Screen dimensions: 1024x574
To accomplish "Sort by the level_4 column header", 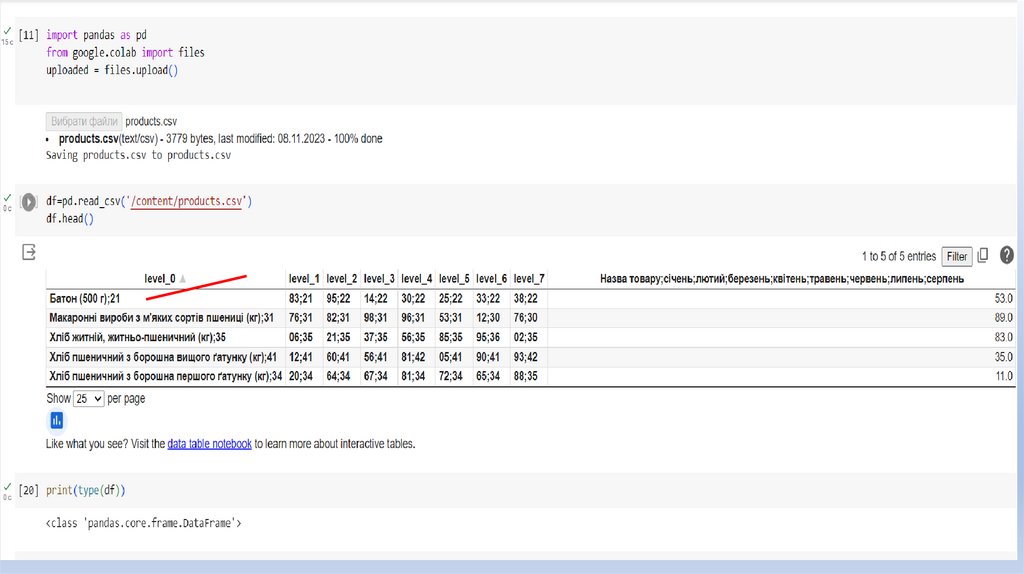I will pos(417,279).
